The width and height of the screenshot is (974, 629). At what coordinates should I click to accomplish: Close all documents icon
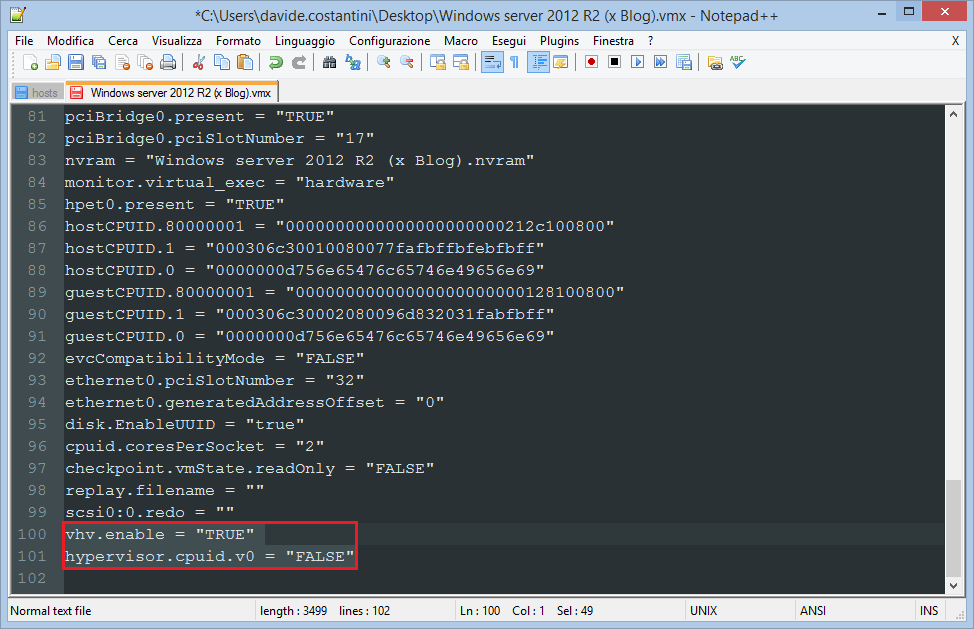(145, 62)
